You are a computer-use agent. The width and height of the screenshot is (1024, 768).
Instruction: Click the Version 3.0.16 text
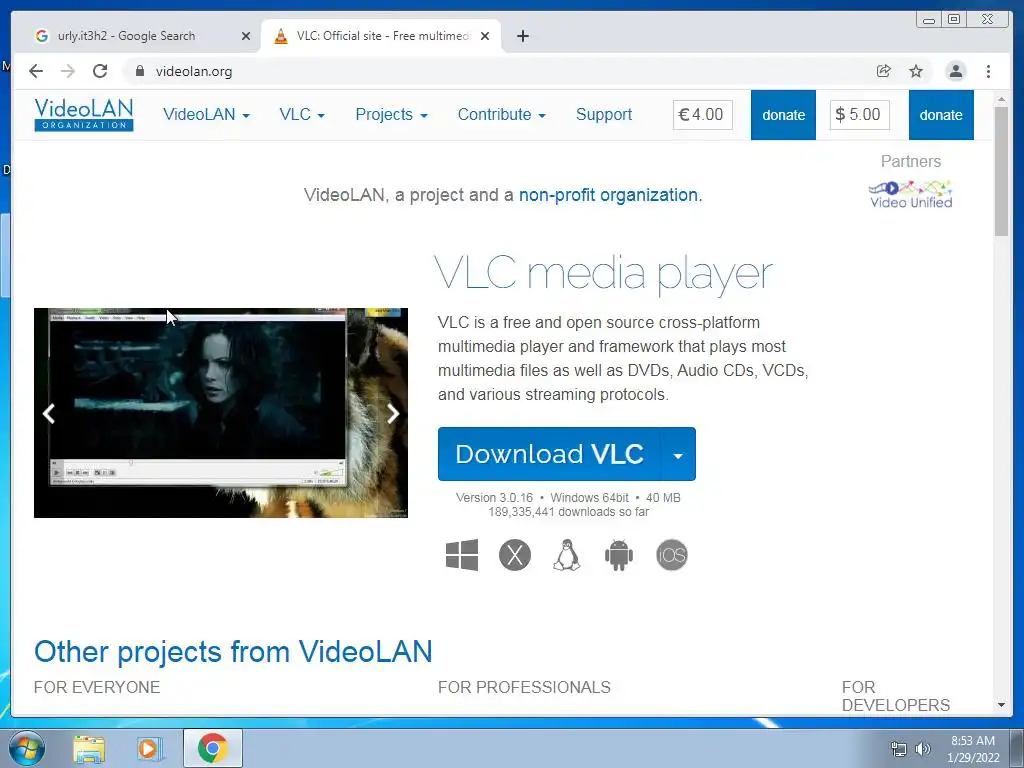(494, 498)
